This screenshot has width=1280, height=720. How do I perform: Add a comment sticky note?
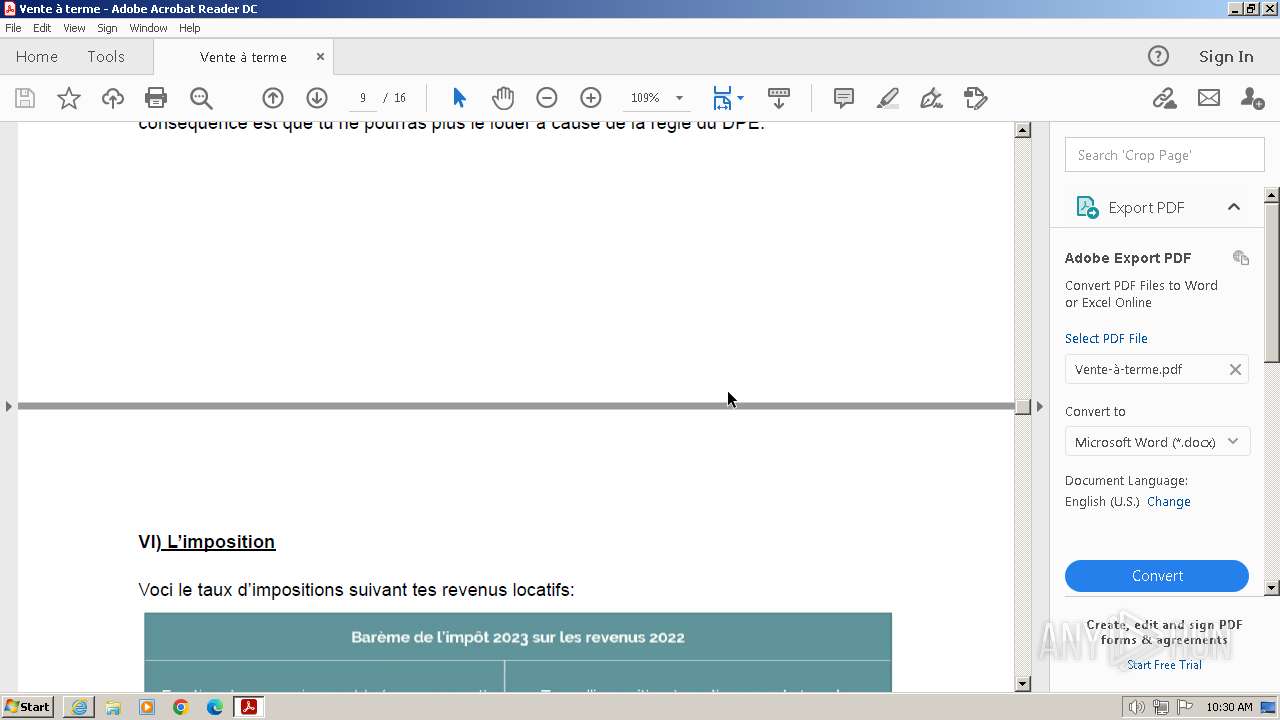tap(844, 98)
